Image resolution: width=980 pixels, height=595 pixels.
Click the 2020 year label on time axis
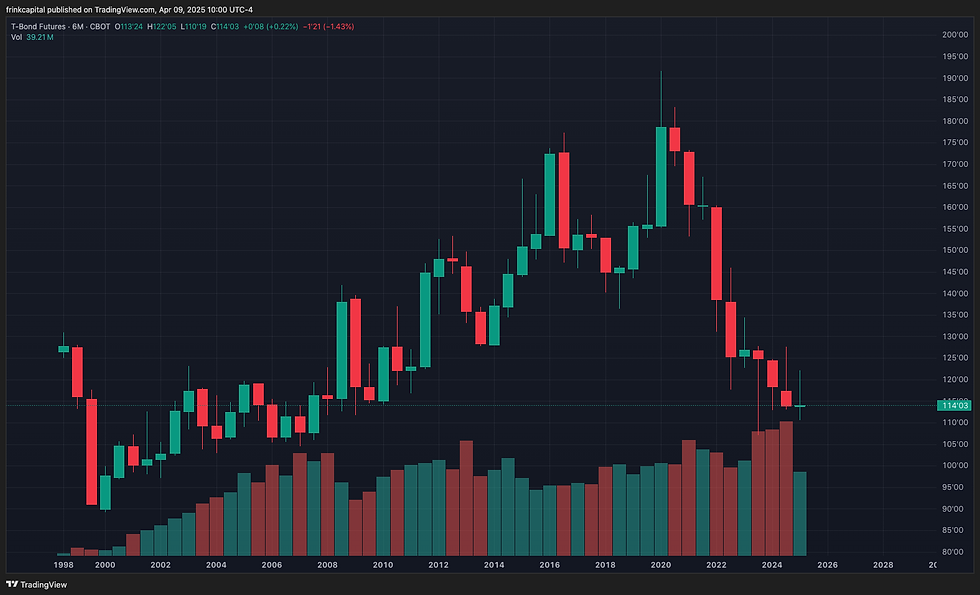pos(660,564)
